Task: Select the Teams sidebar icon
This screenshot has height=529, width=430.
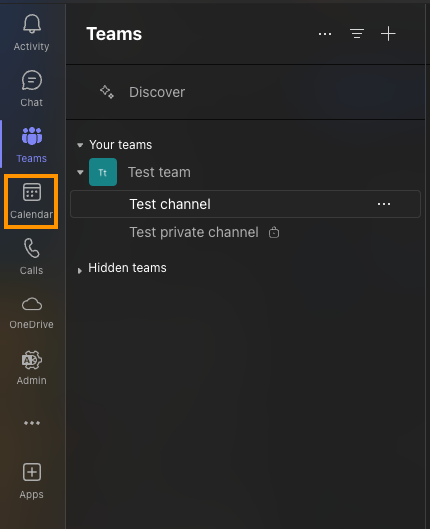Action: point(32,136)
